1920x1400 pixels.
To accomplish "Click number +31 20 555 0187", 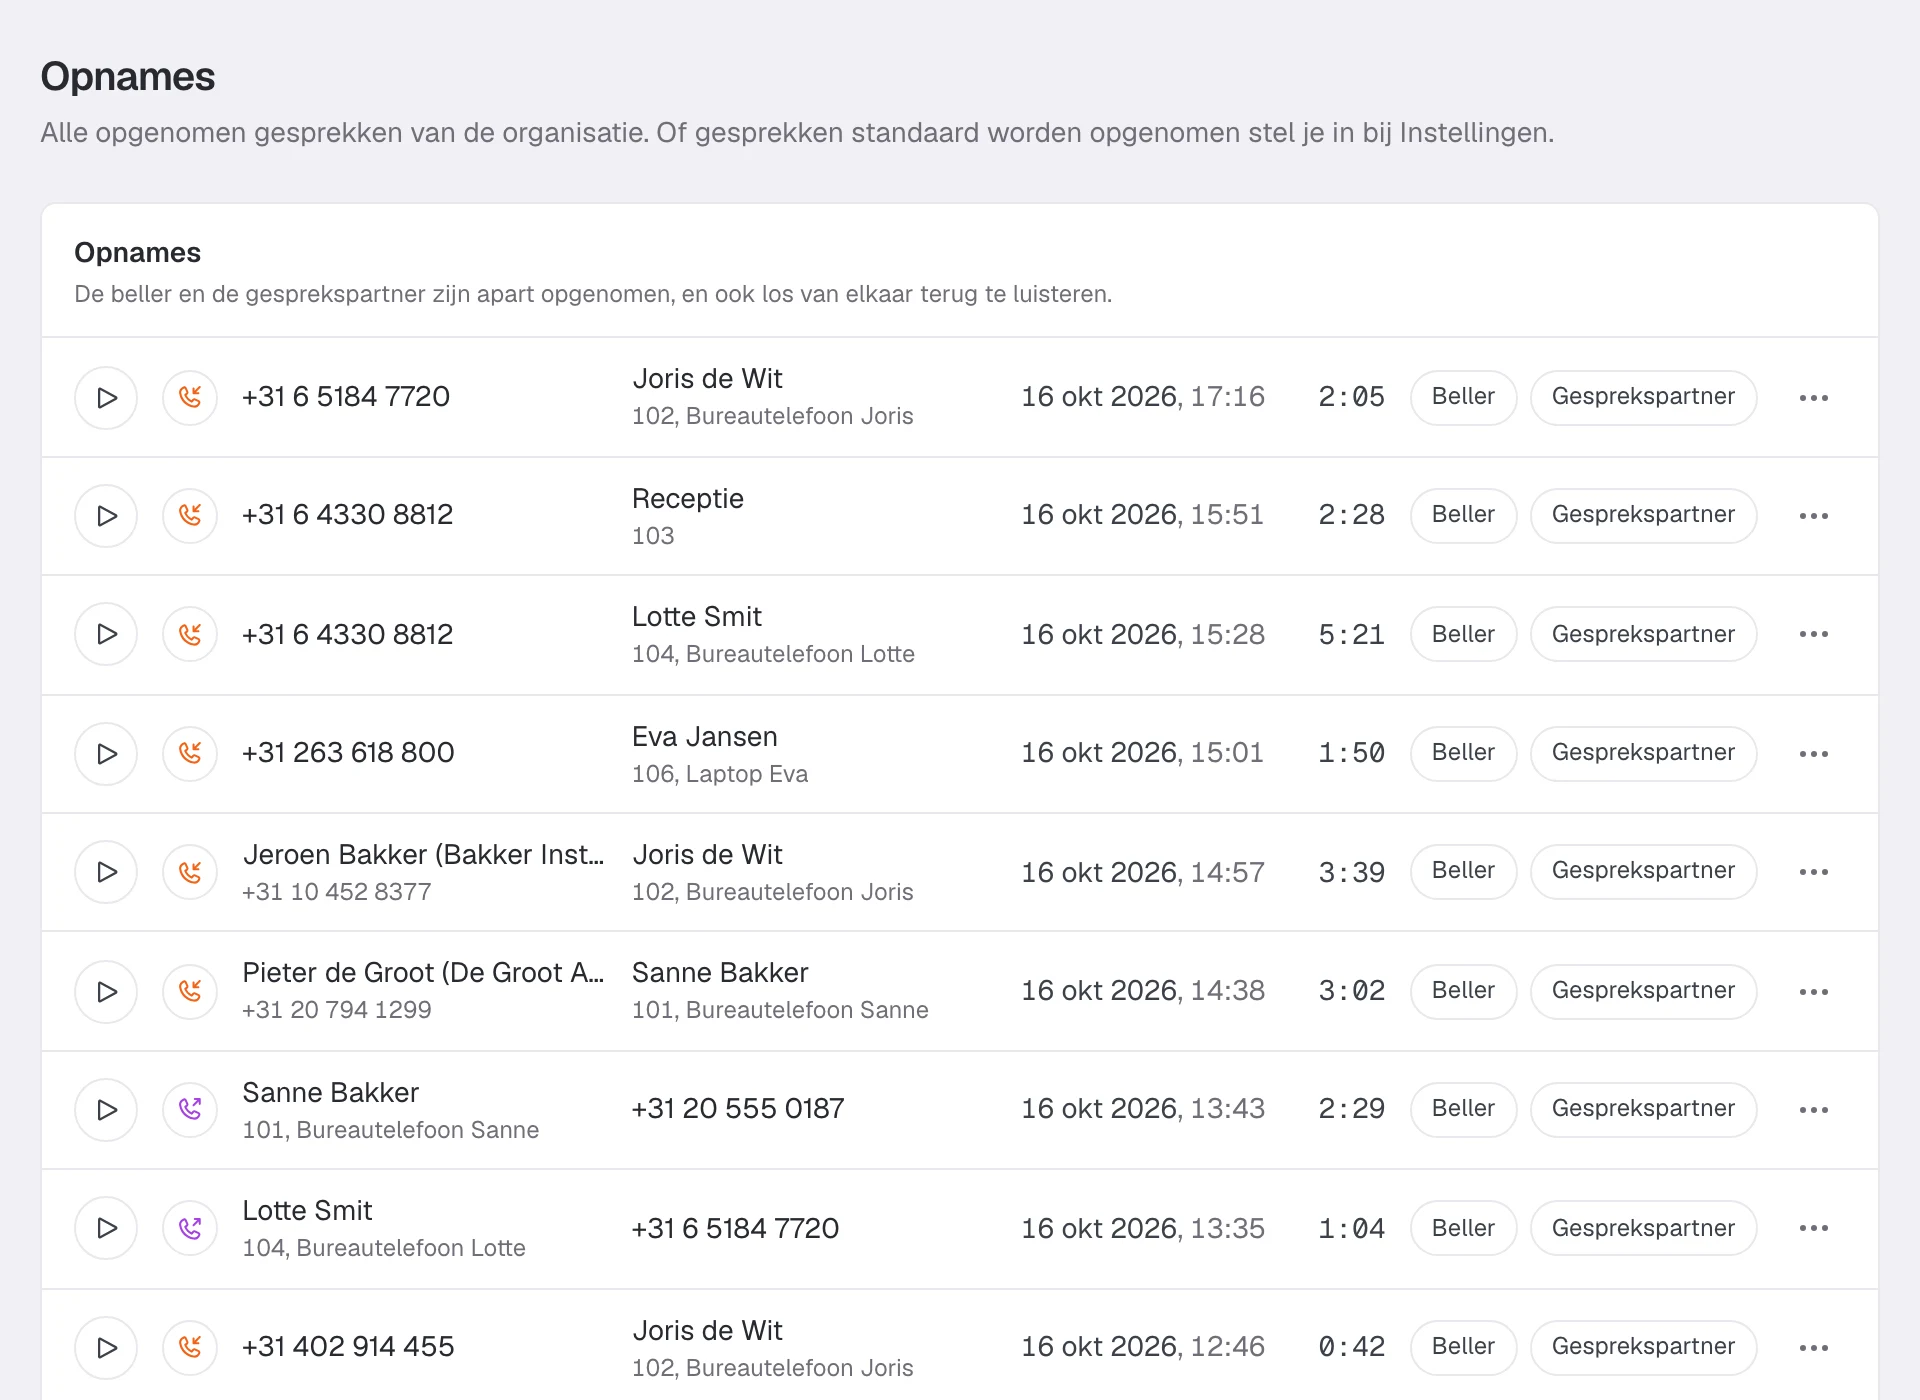I will [x=738, y=1109].
